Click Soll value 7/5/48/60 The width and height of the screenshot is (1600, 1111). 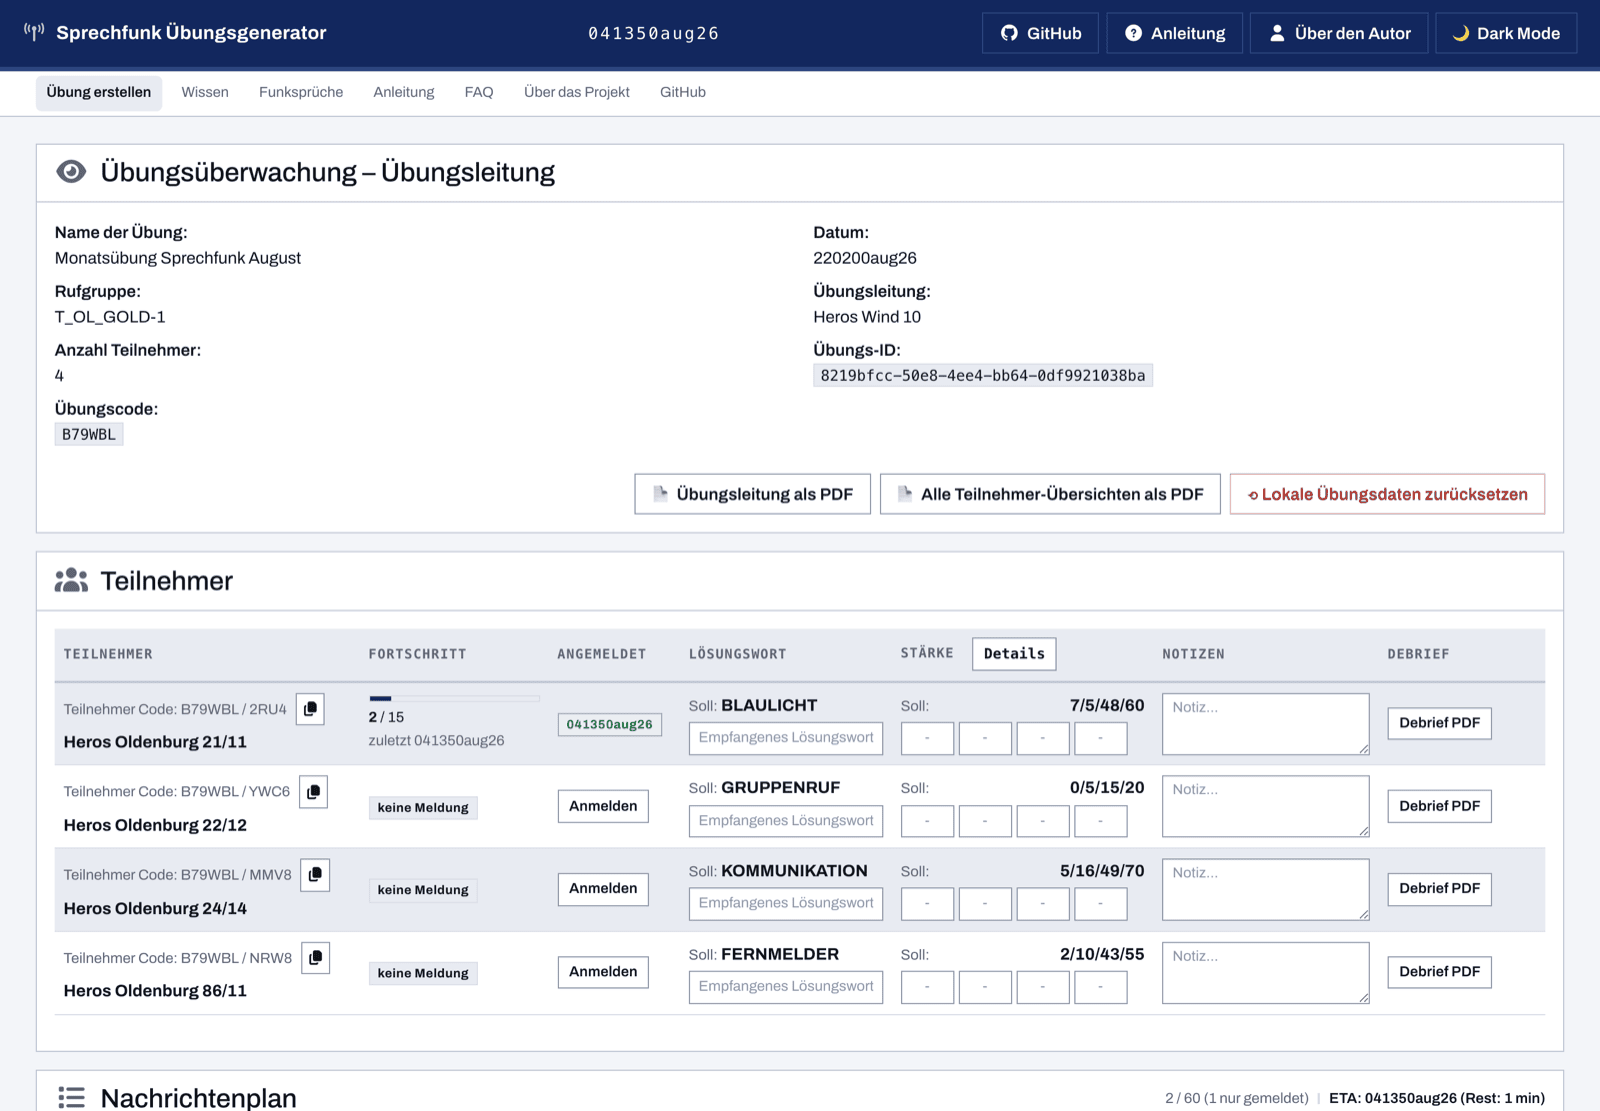point(1107,705)
